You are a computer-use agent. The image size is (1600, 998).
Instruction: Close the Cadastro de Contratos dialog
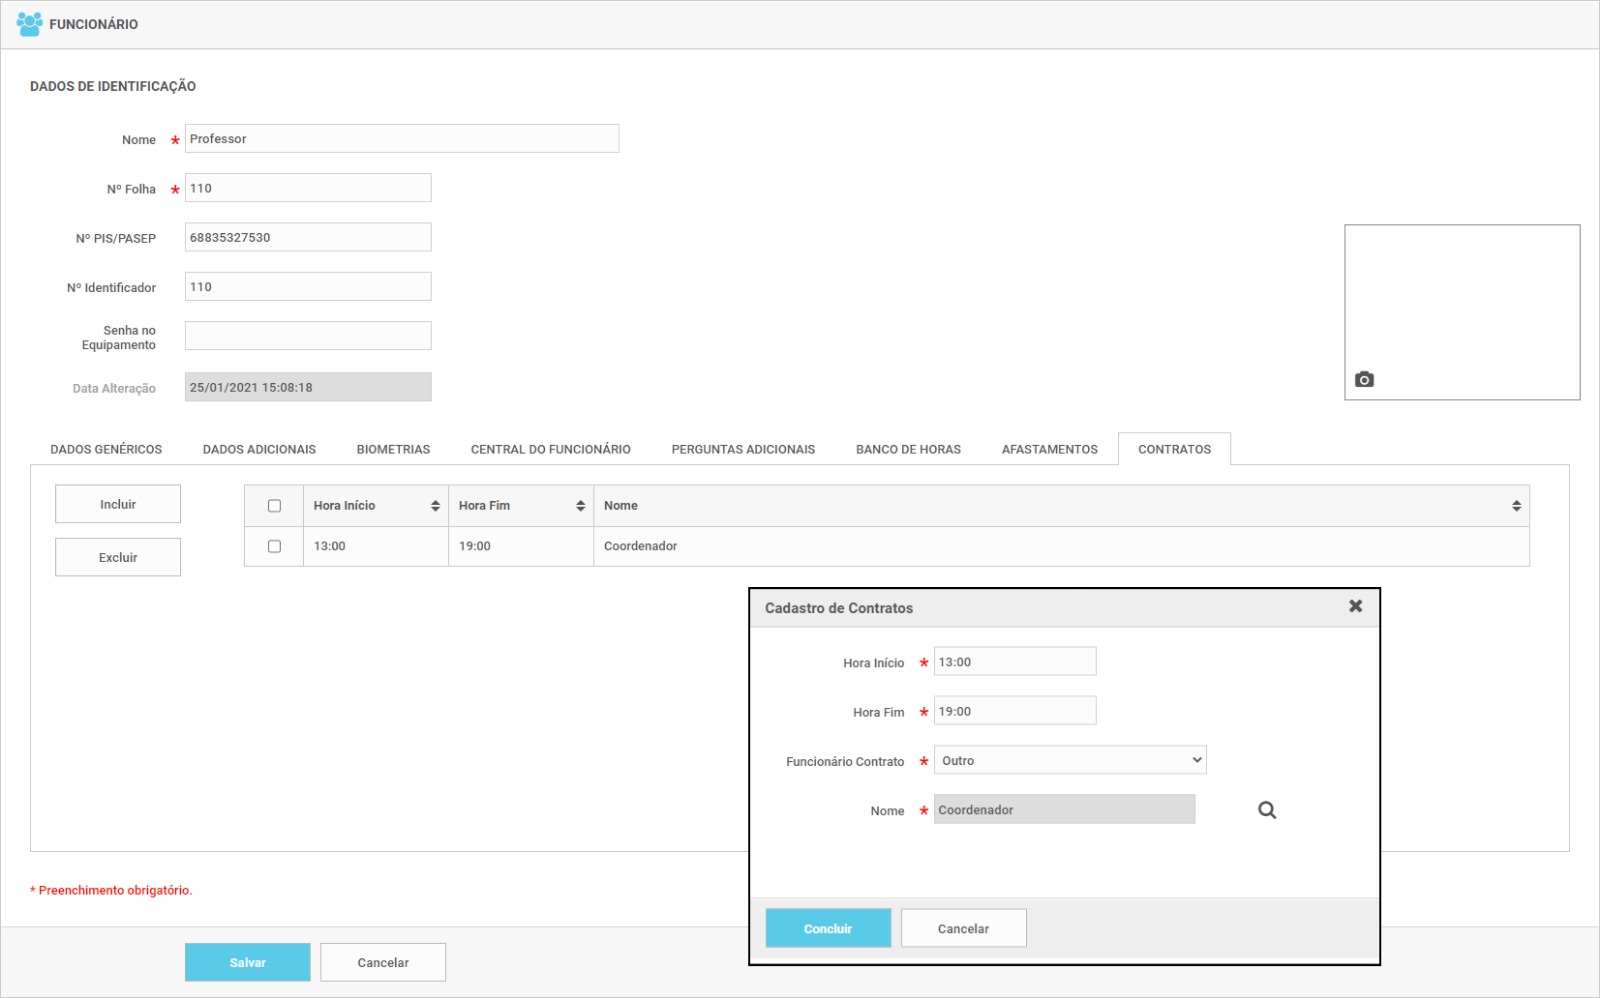(x=1355, y=606)
